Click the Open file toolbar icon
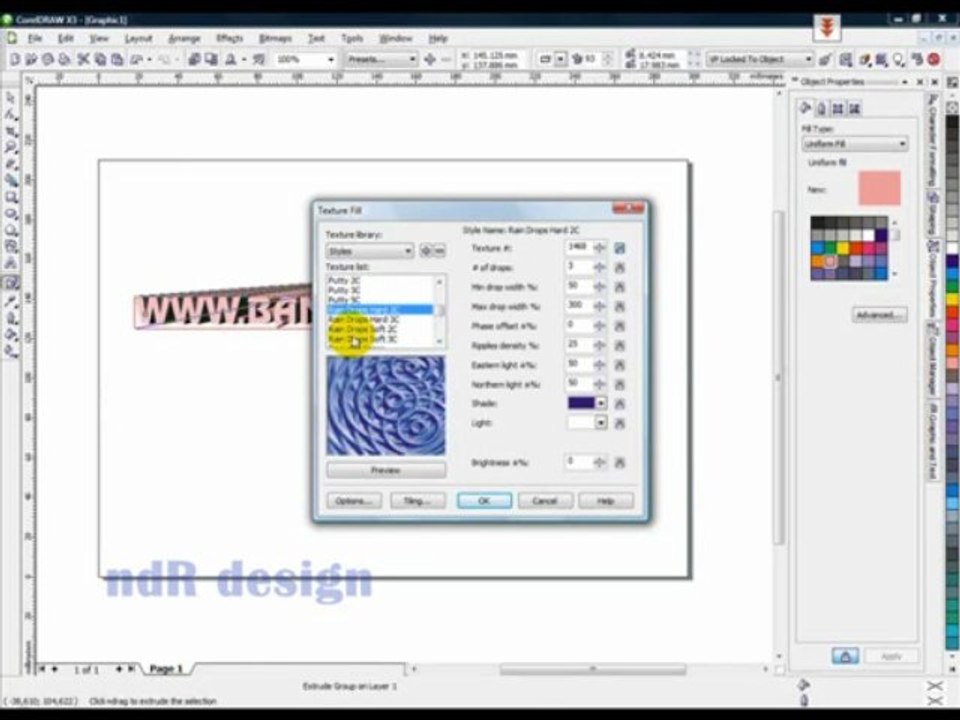 31,59
